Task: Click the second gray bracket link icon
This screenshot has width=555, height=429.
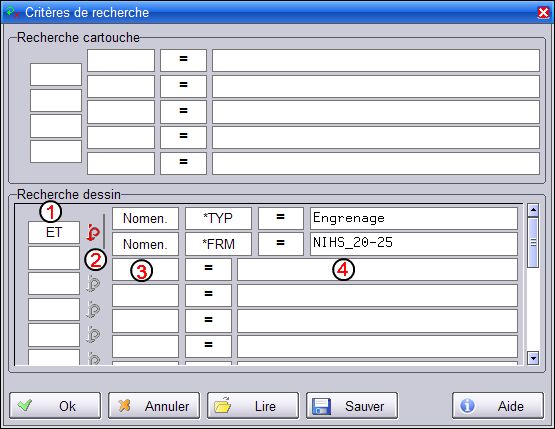Action: coord(93,309)
